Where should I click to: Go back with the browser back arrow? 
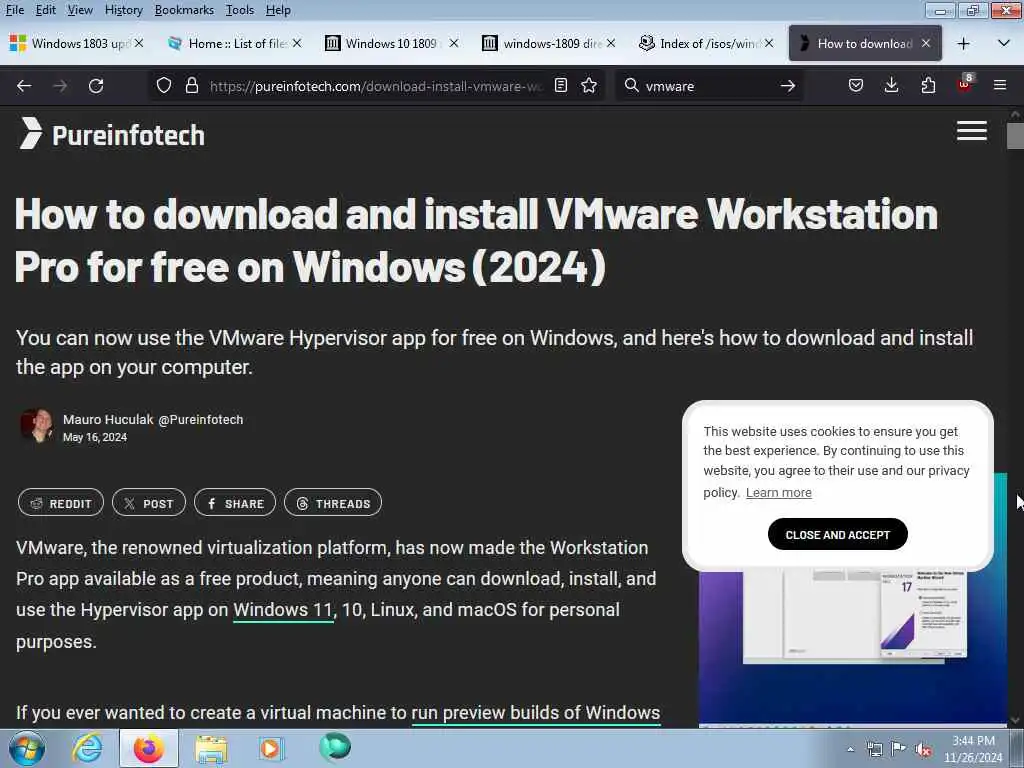coord(24,86)
